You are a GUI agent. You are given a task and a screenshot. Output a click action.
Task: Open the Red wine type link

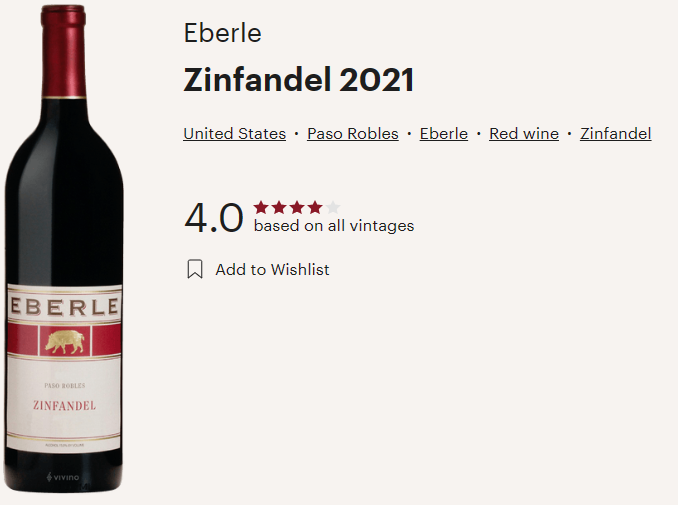point(524,134)
